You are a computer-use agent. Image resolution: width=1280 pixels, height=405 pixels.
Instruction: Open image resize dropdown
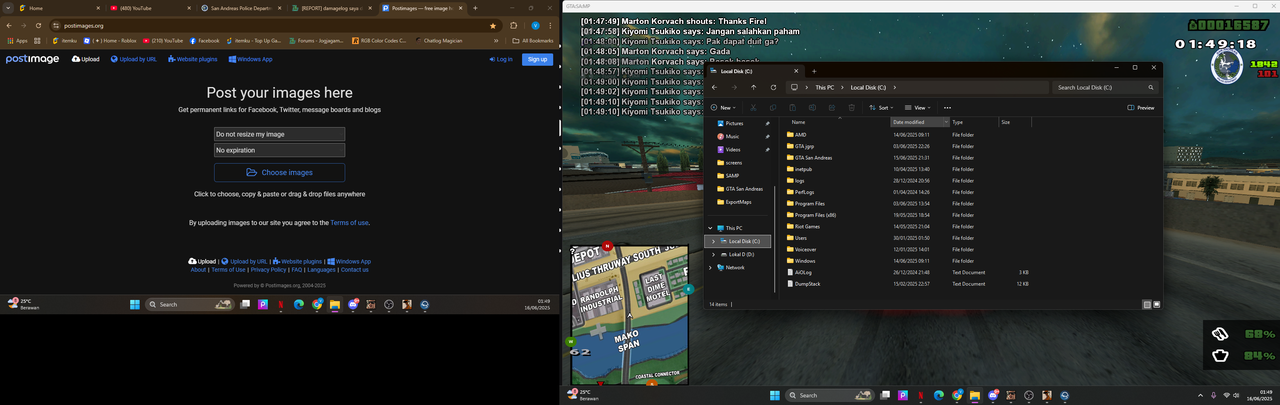(280, 134)
